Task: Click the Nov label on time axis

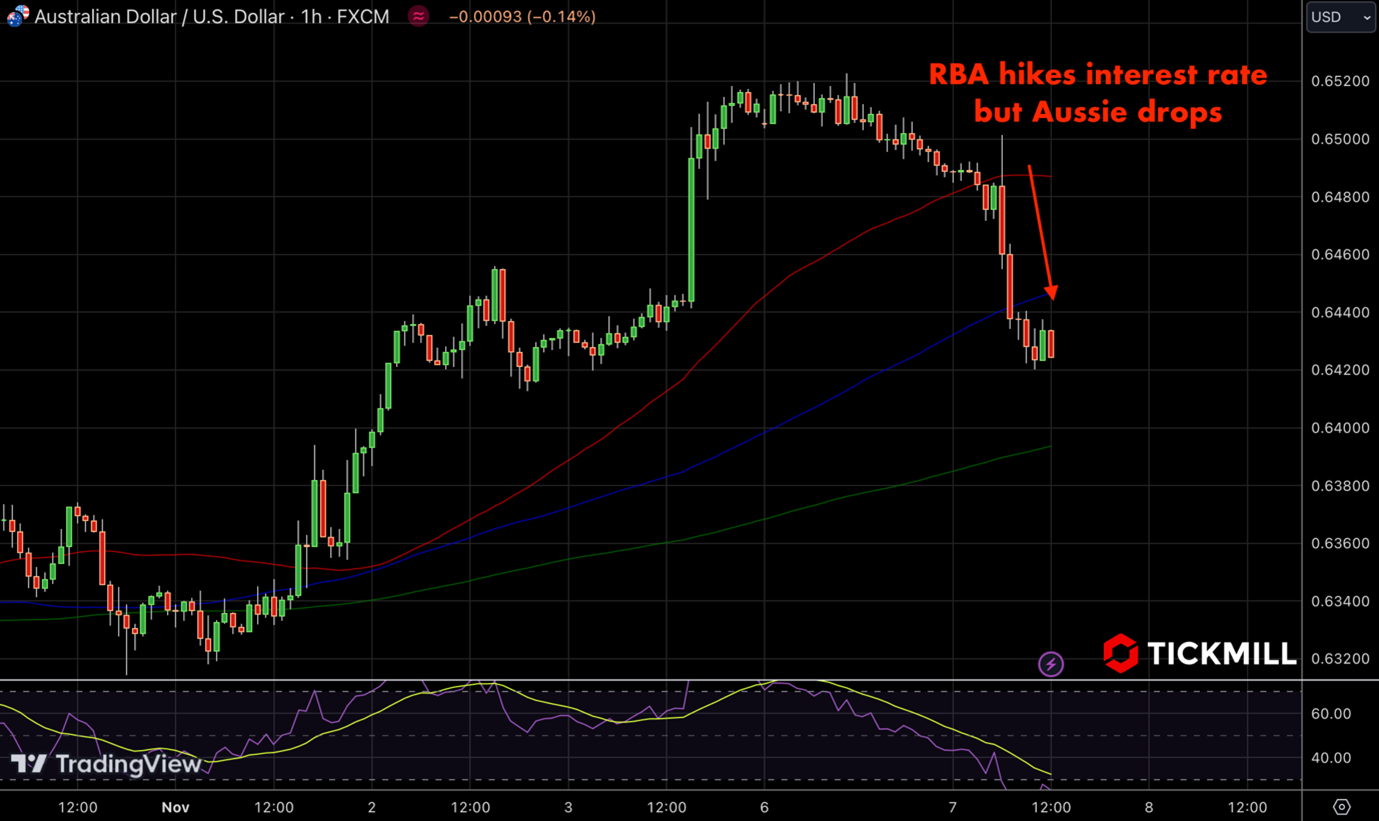Action: 173,807
